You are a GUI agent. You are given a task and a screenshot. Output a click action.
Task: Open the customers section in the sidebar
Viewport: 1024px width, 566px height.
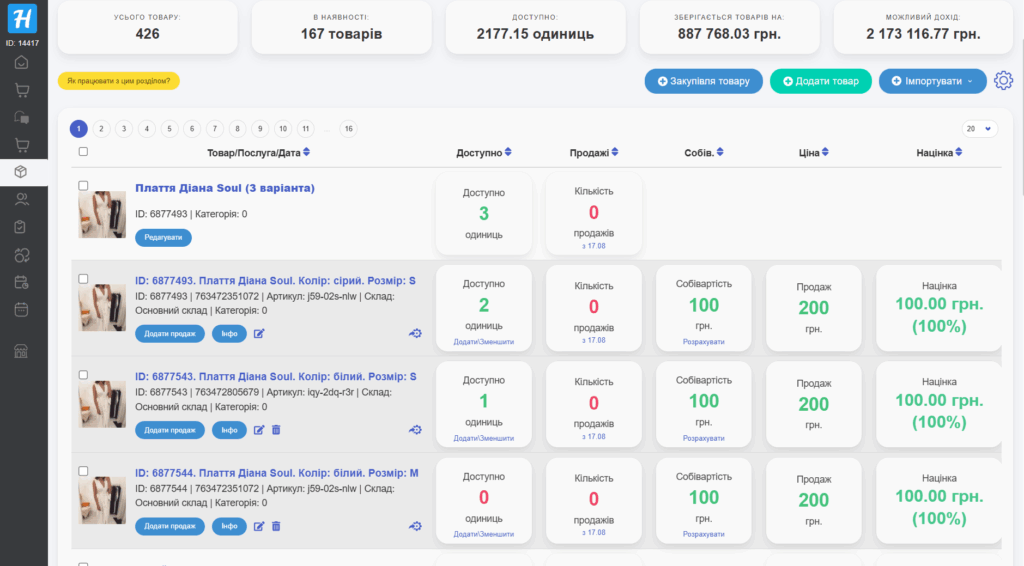point(21,199)
